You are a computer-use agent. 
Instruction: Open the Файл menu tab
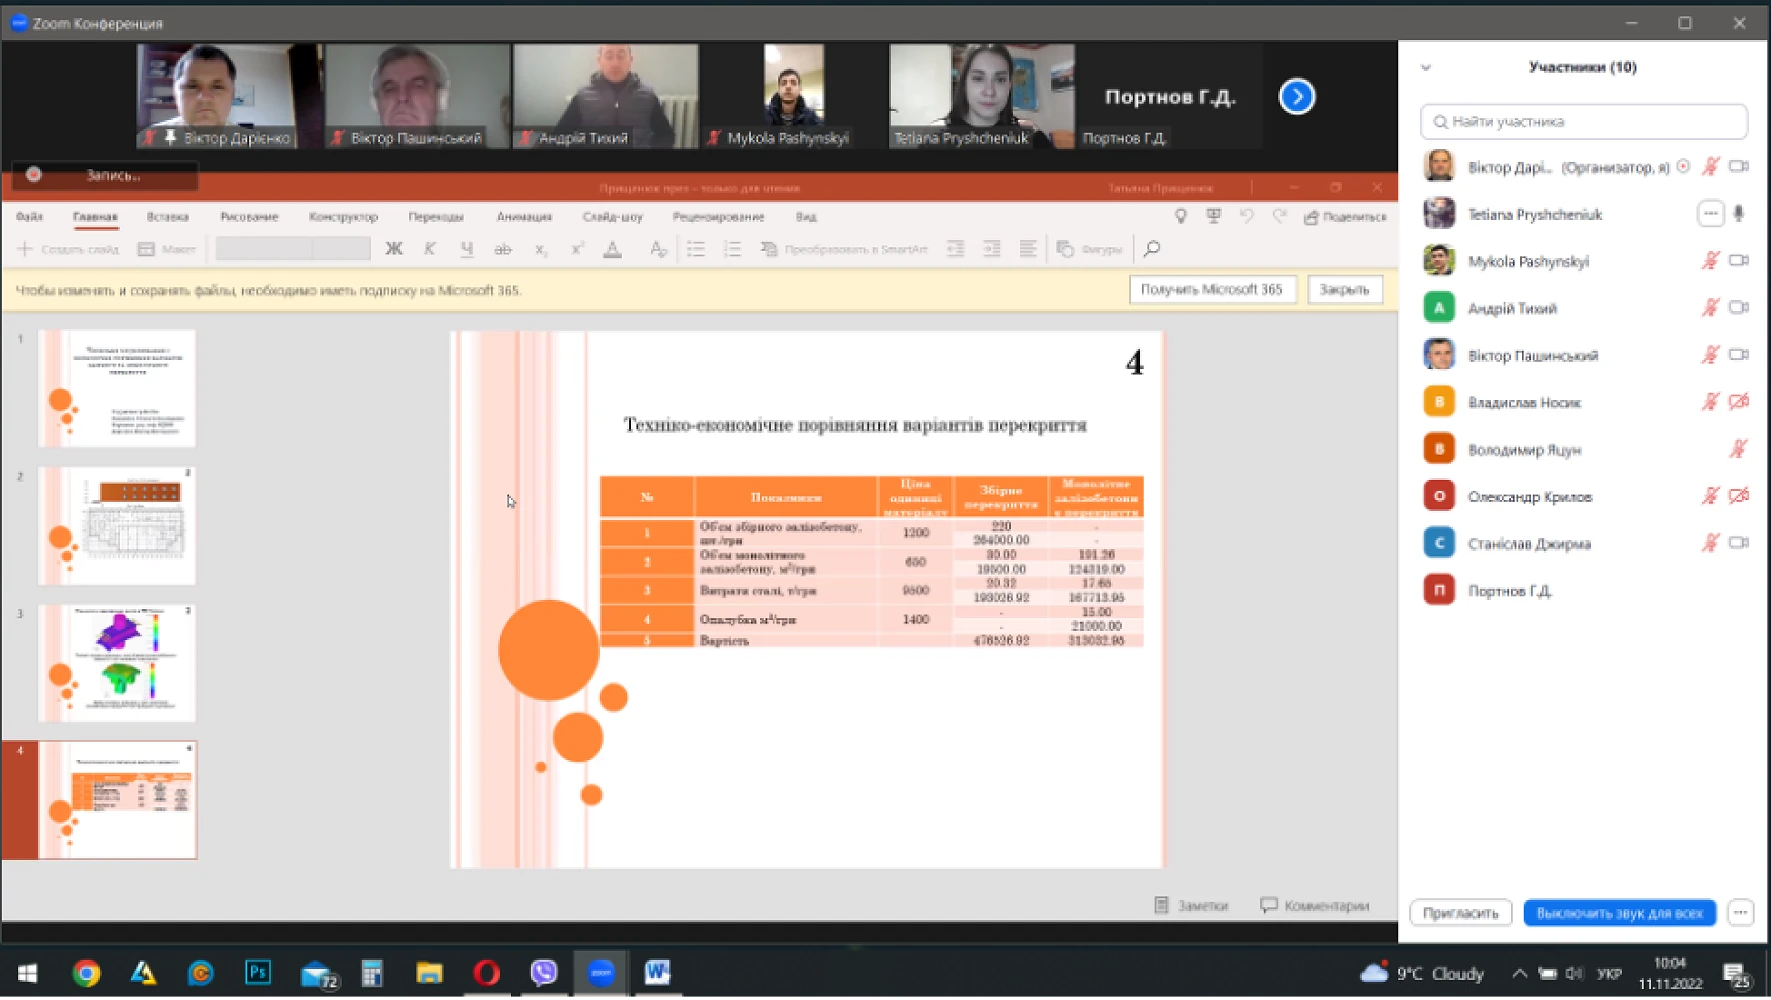tap(29, 216)
